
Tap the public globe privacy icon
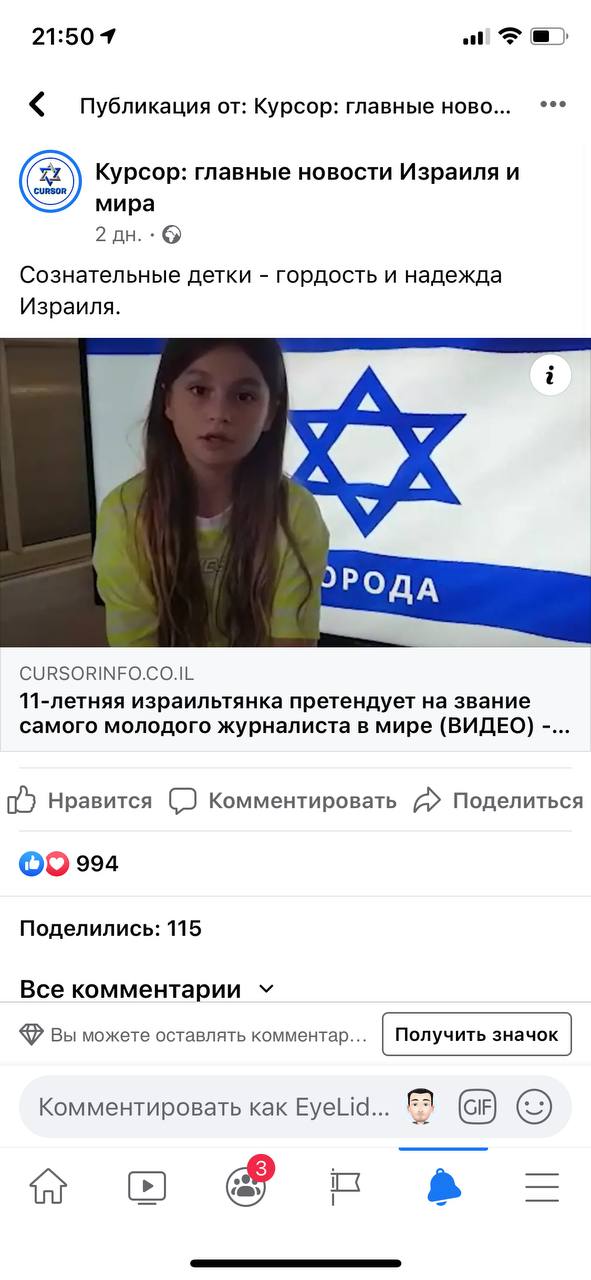tap(172, 235)
